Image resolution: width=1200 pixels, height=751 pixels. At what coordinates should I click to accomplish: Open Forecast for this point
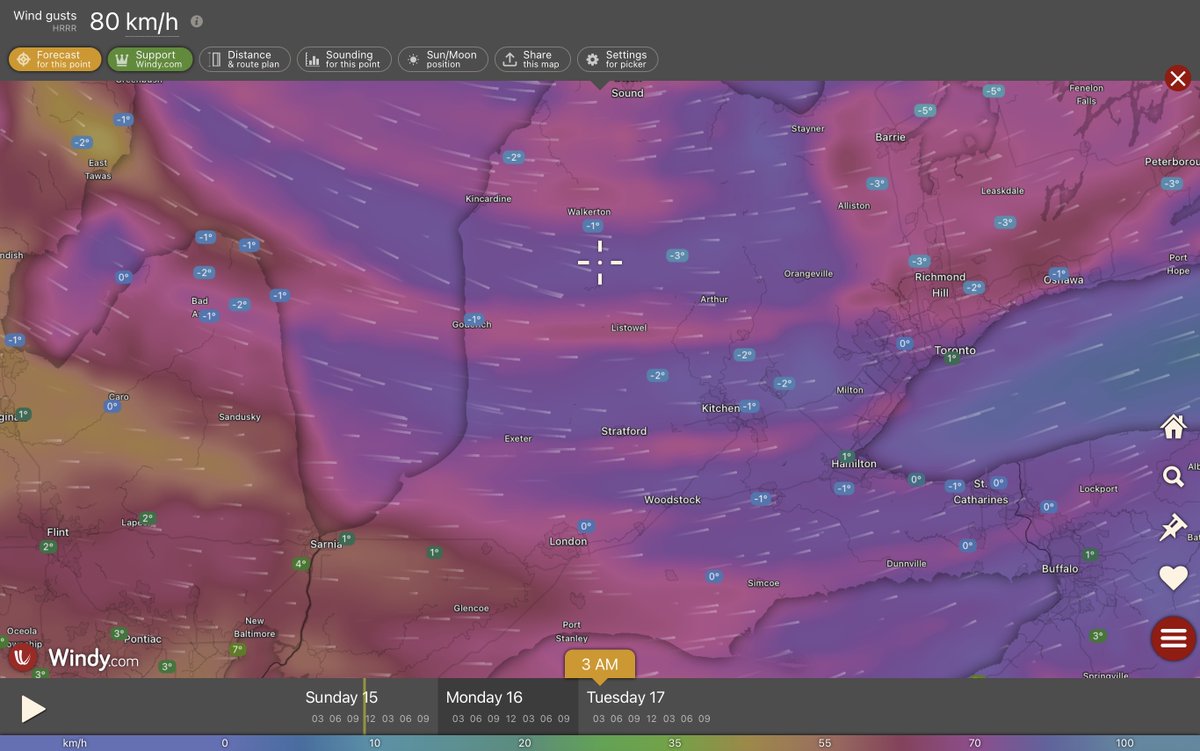(55, 58)
